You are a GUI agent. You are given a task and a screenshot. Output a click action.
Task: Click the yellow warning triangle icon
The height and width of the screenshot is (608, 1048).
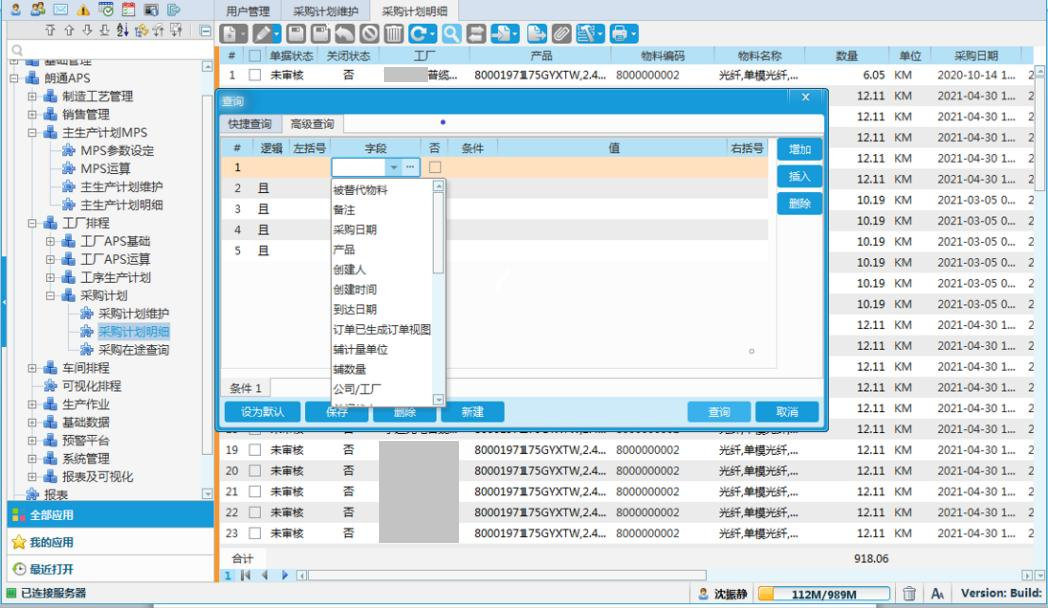(x=83, y=9)
